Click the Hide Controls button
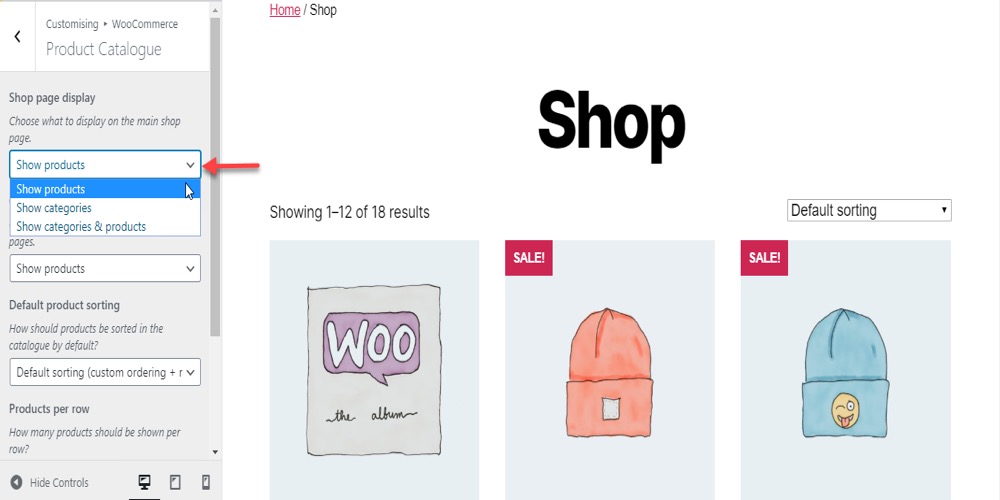The height and width of the screenshot is (500, 1000). click(x=50, y=483)
